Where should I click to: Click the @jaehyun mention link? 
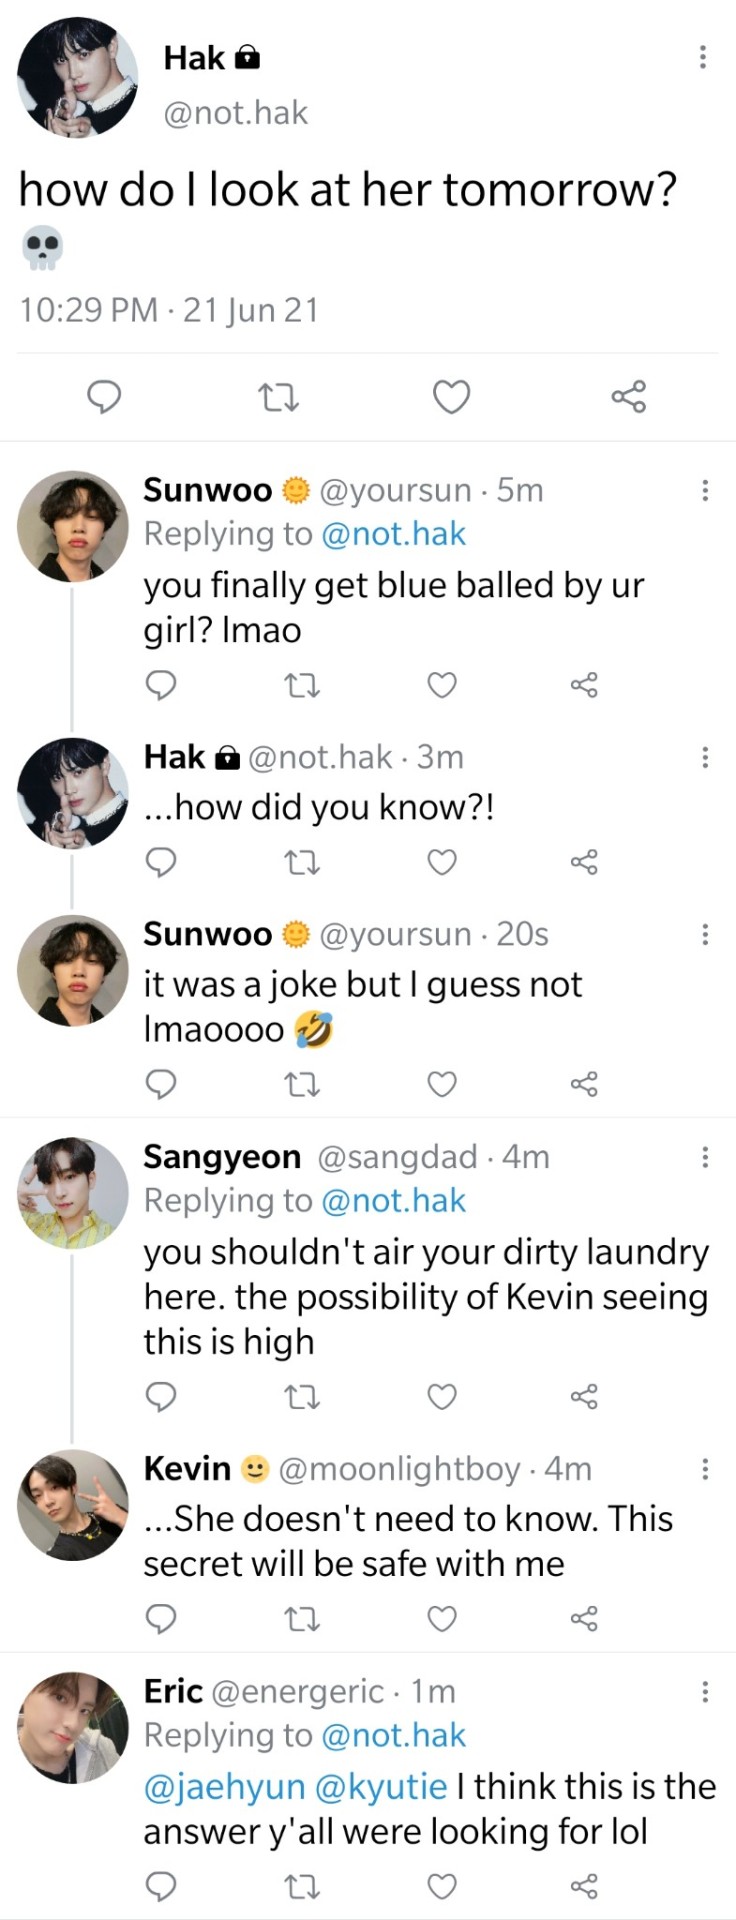tap(225, 1786)
